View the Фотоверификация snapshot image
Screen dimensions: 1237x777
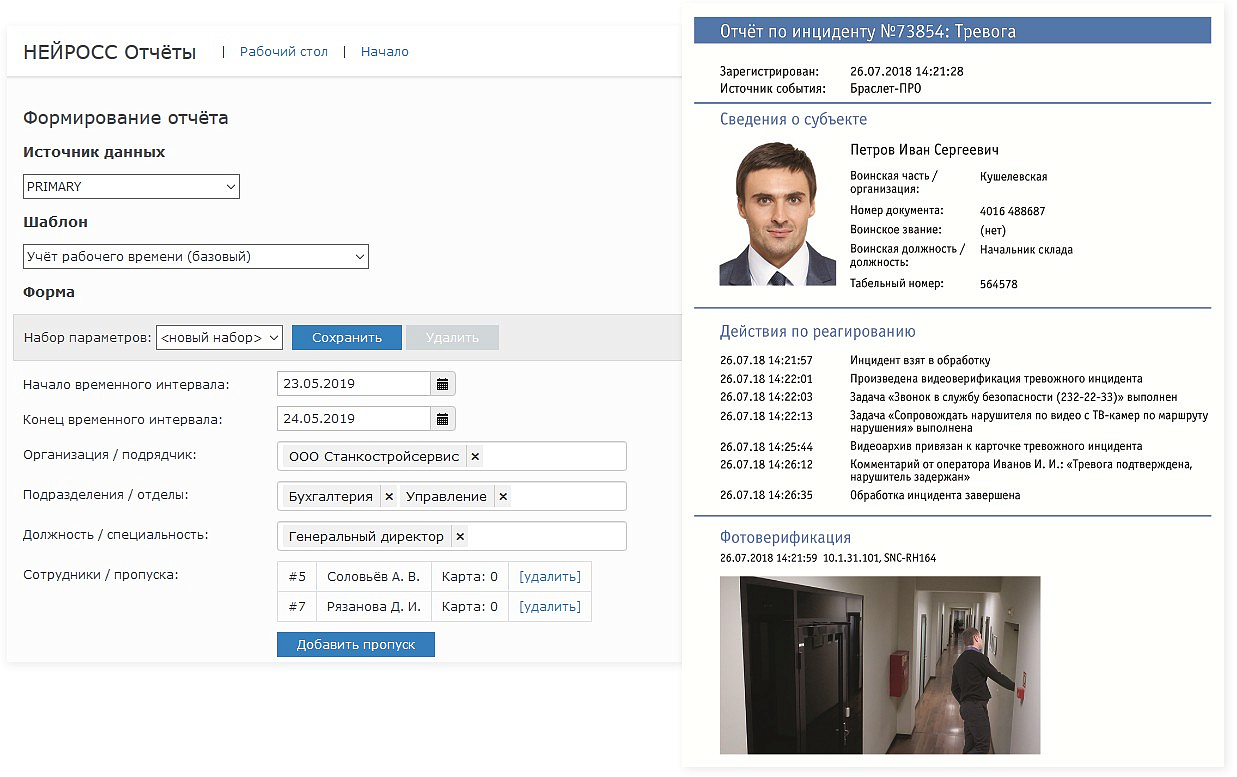coord(880,665)
